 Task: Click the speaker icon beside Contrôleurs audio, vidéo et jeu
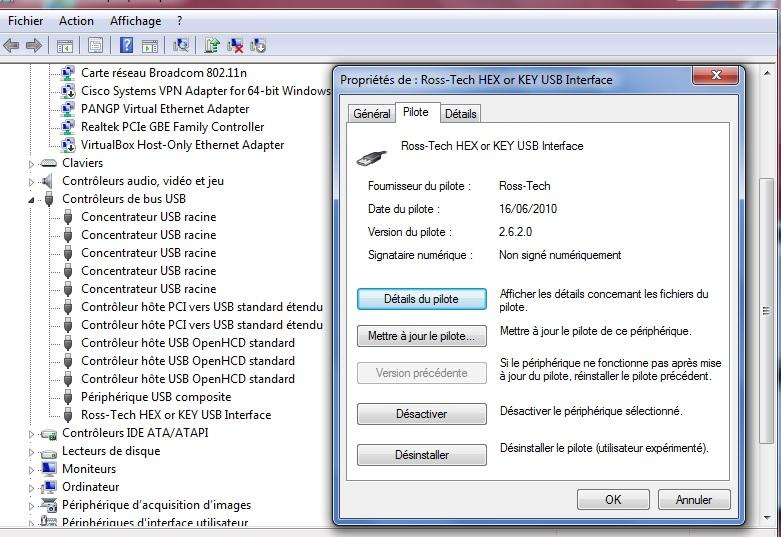point(48,181)
